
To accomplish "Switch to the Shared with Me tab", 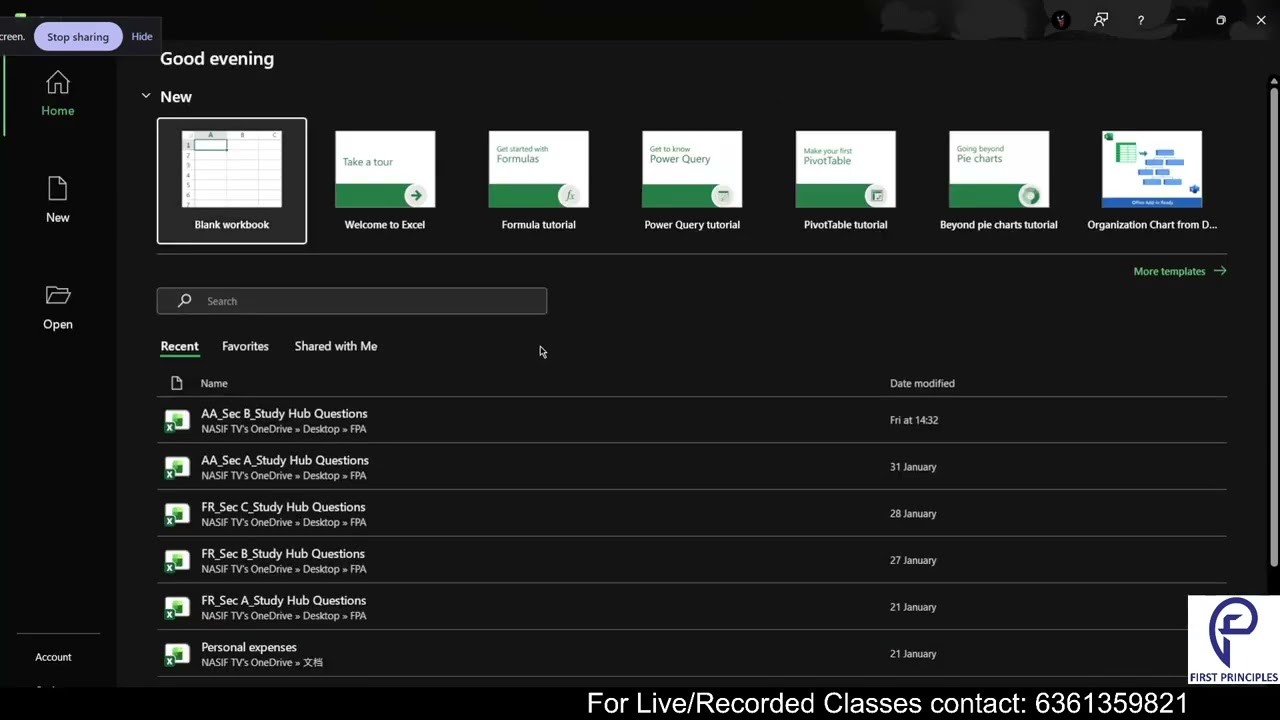I will click(x=336, y=346).
